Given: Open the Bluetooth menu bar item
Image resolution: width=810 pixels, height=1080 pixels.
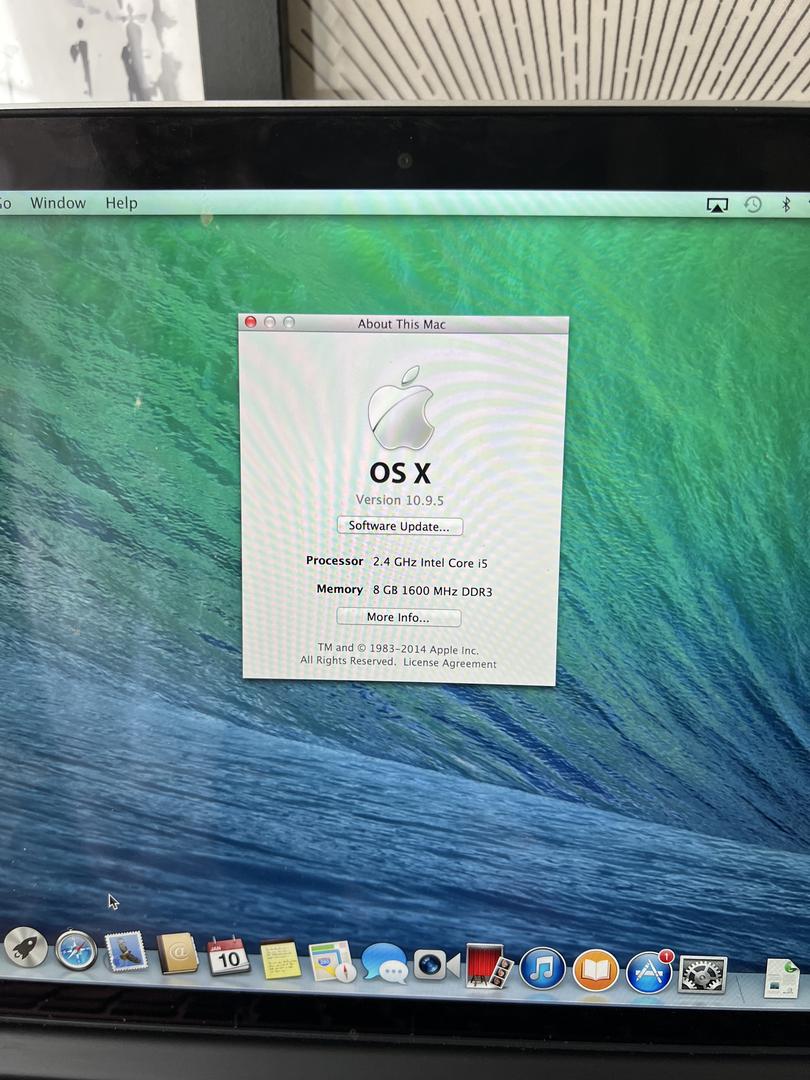Looking at the screenshot, I should pyautogui.click(x=786, y=205).
